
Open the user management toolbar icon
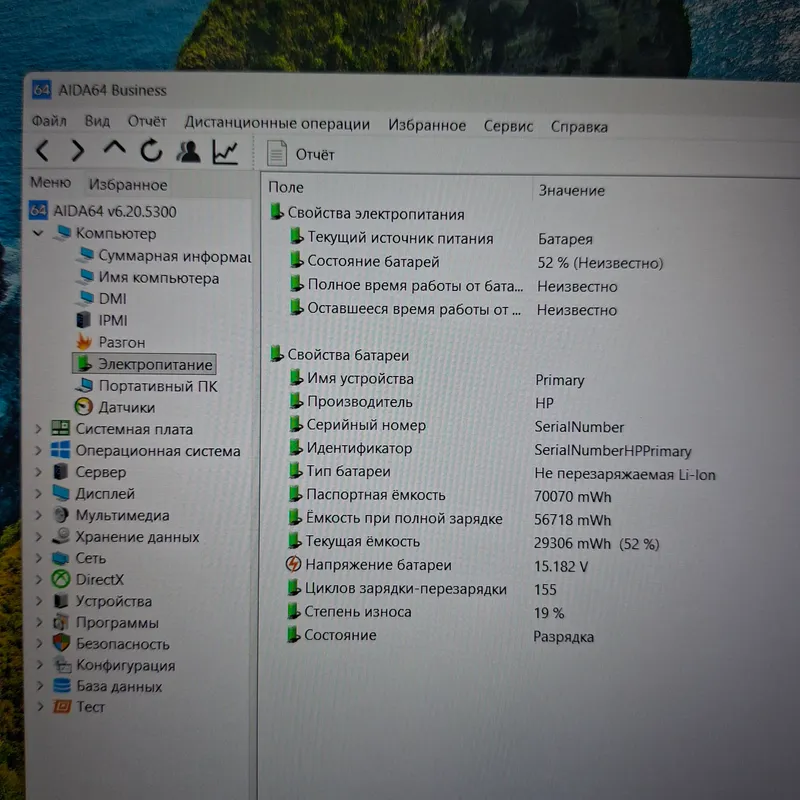188,152
